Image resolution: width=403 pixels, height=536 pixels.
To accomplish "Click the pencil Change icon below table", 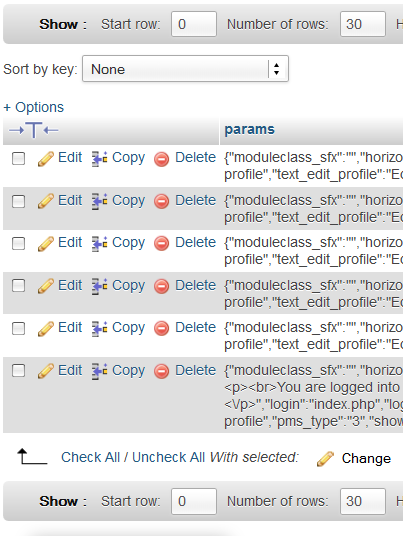I will click(x=325, y=459).
